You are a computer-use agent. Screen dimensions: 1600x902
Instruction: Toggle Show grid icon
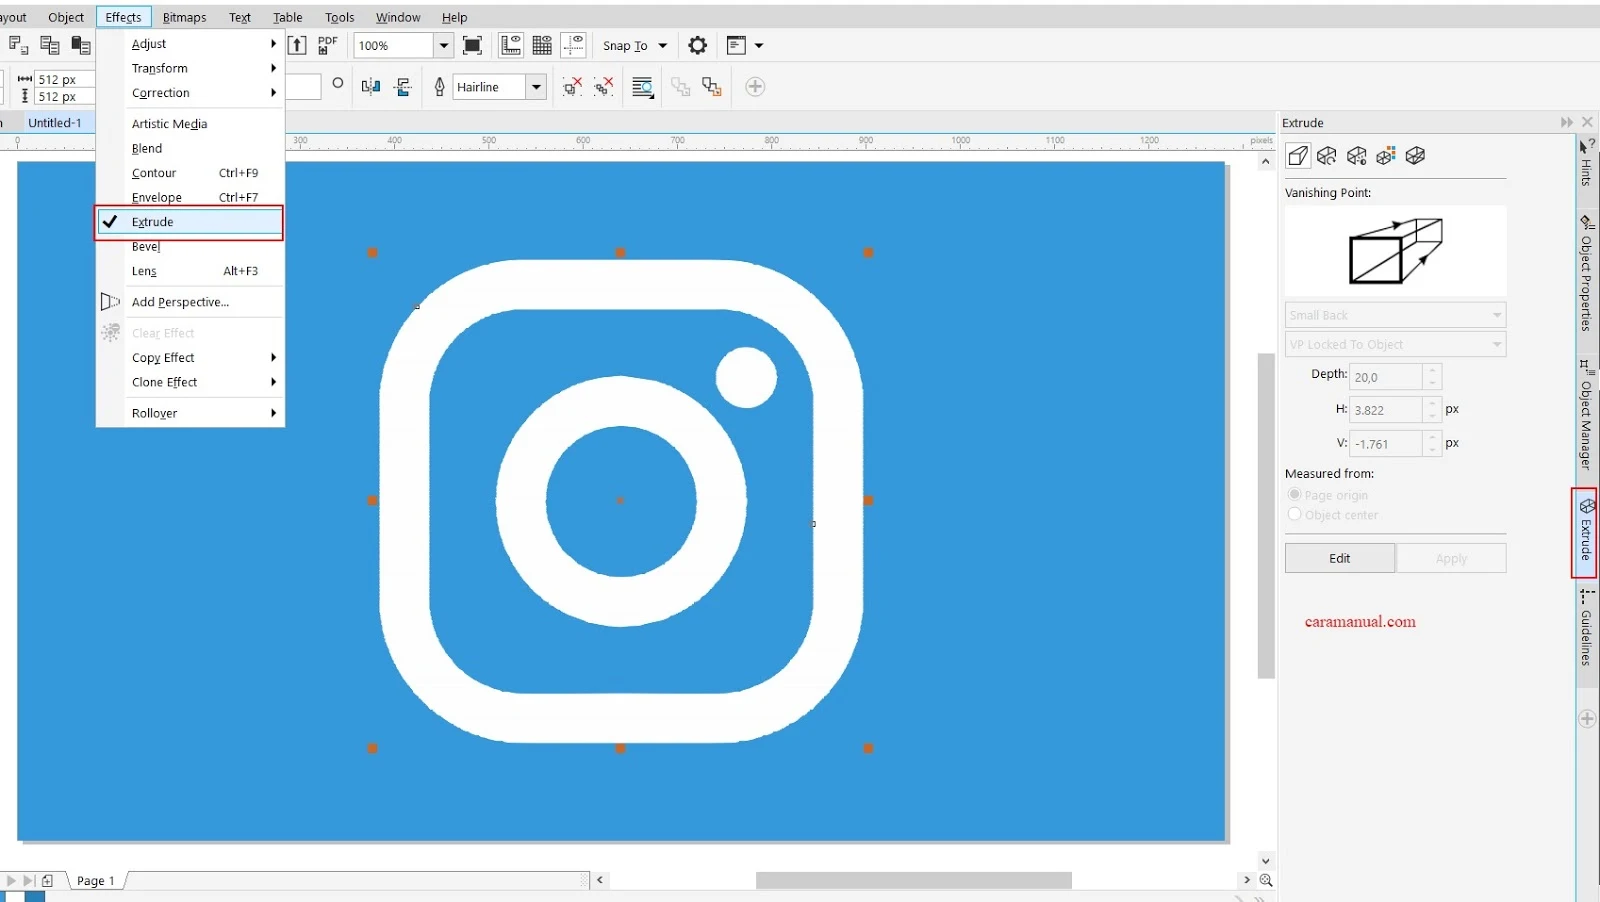pos(542,45)
